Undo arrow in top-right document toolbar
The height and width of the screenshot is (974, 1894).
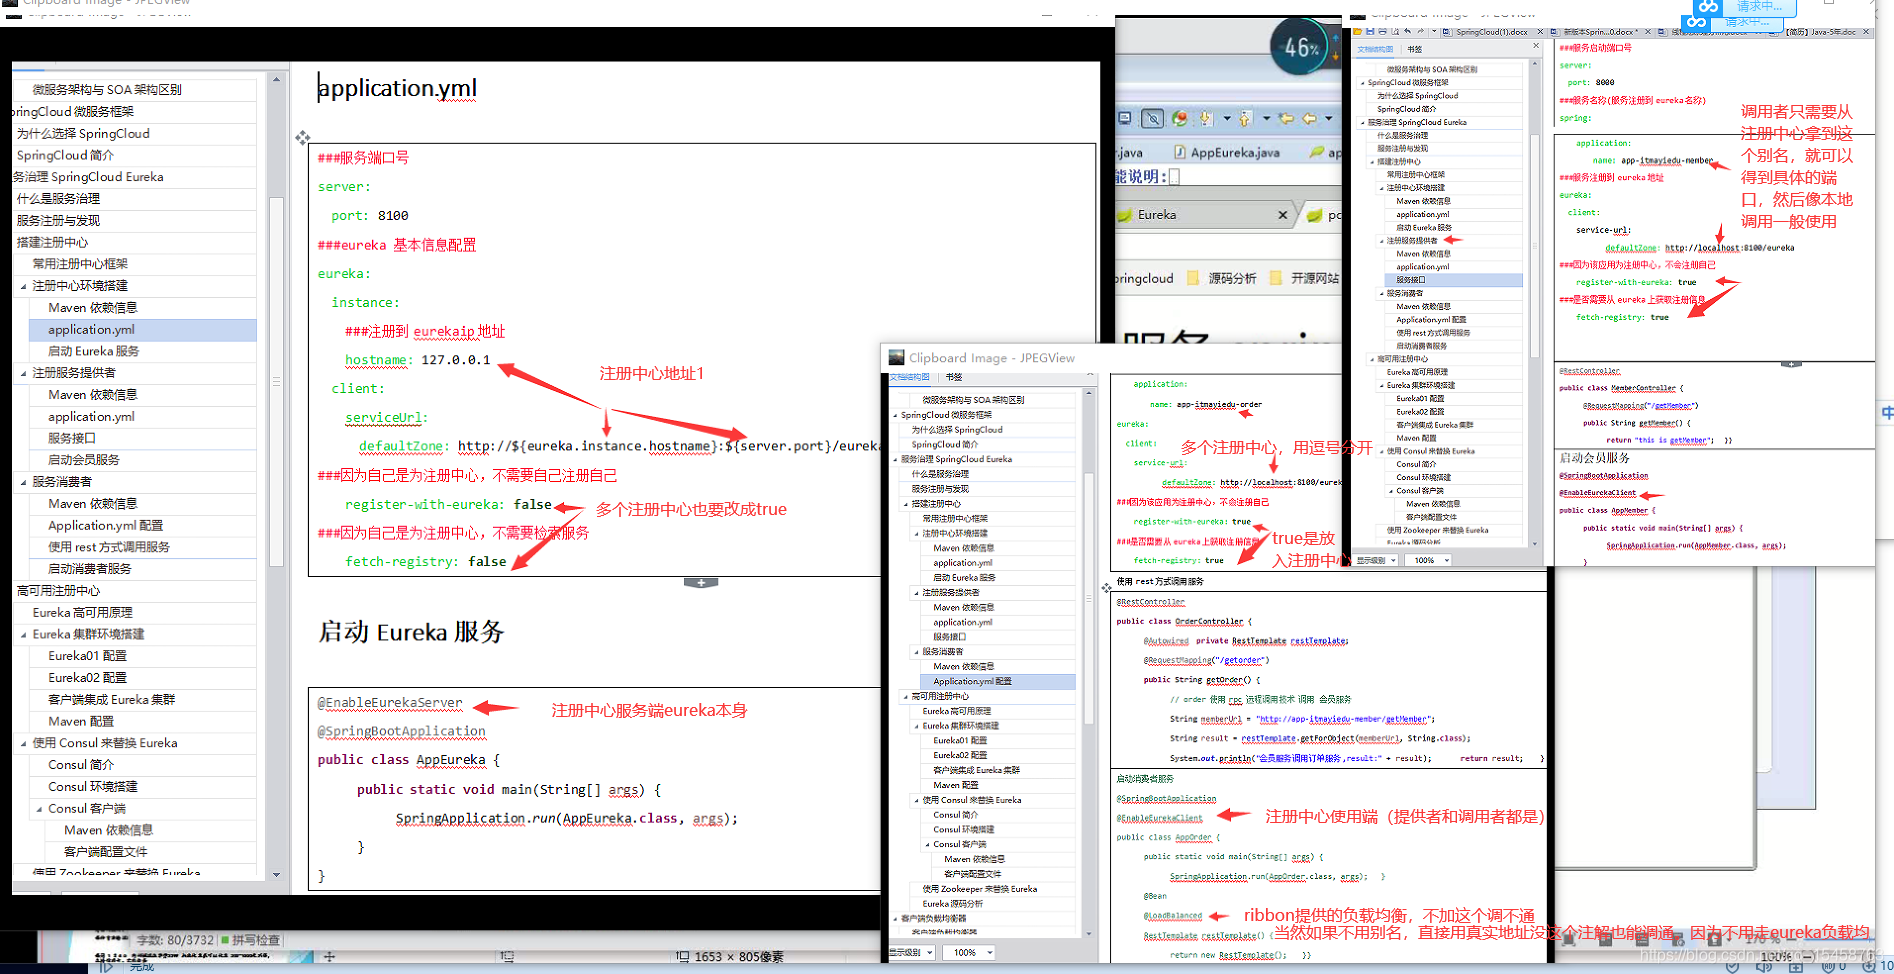pos(1408,32)
